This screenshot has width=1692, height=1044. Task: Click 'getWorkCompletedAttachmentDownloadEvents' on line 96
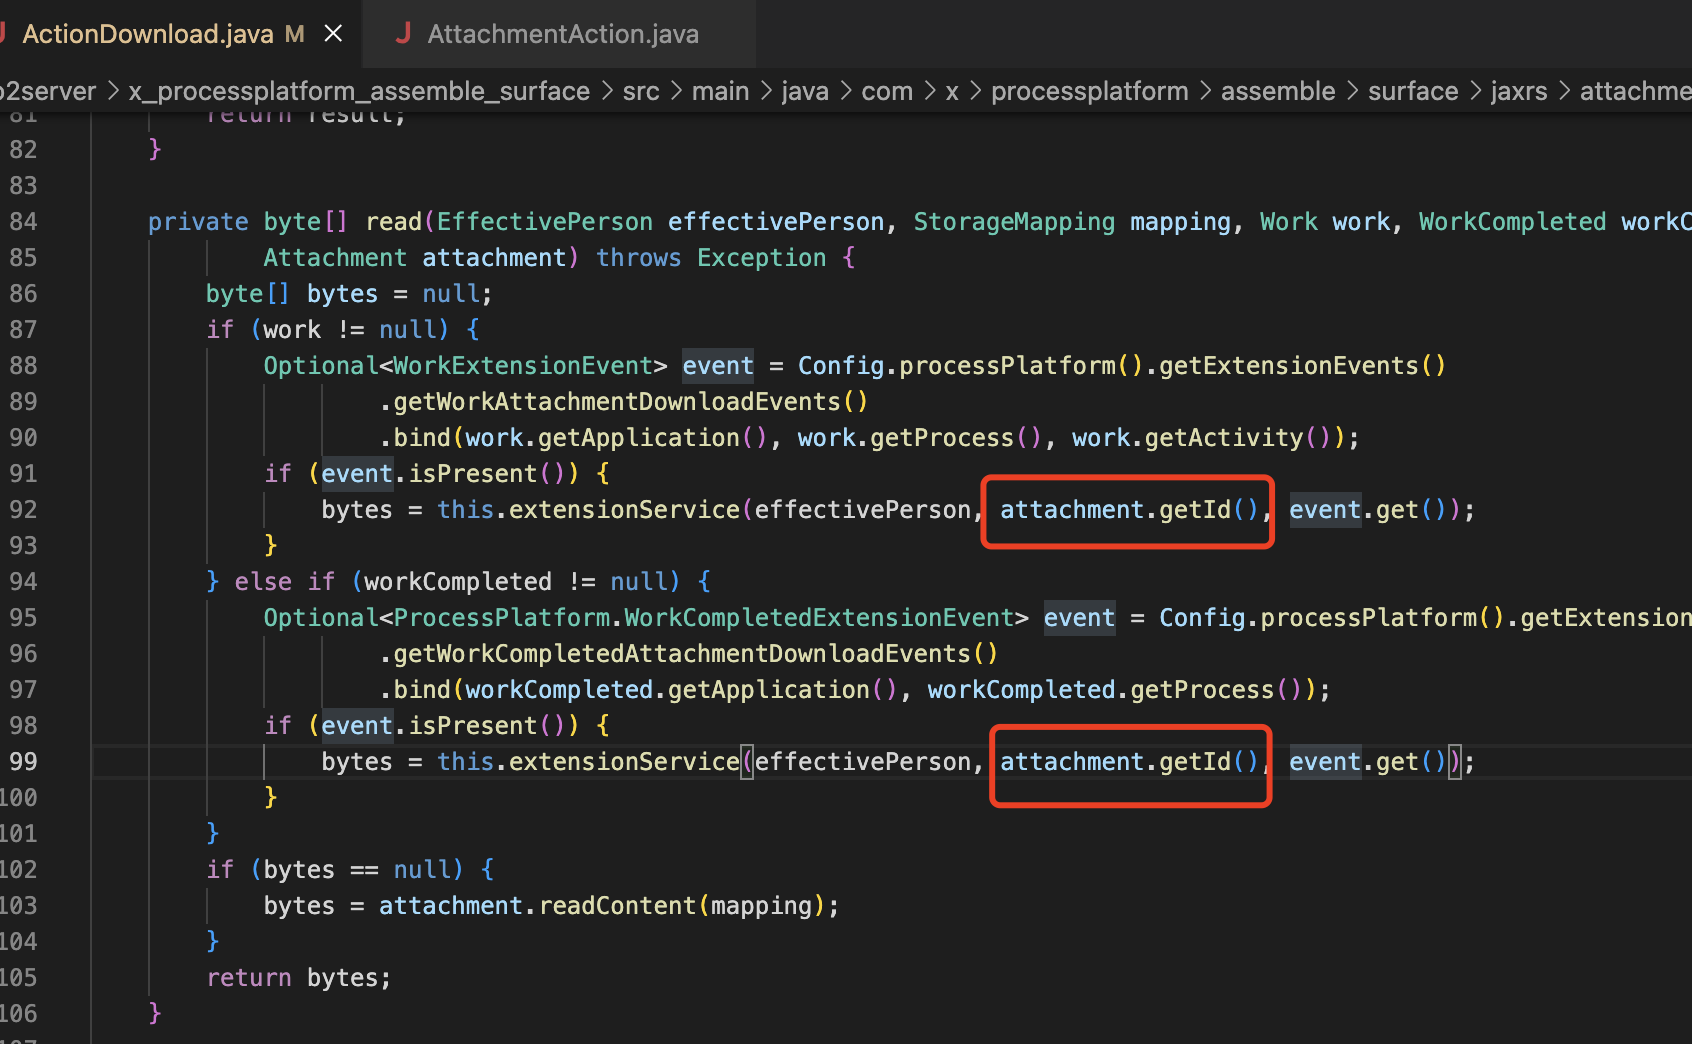(x=682, y=654)
